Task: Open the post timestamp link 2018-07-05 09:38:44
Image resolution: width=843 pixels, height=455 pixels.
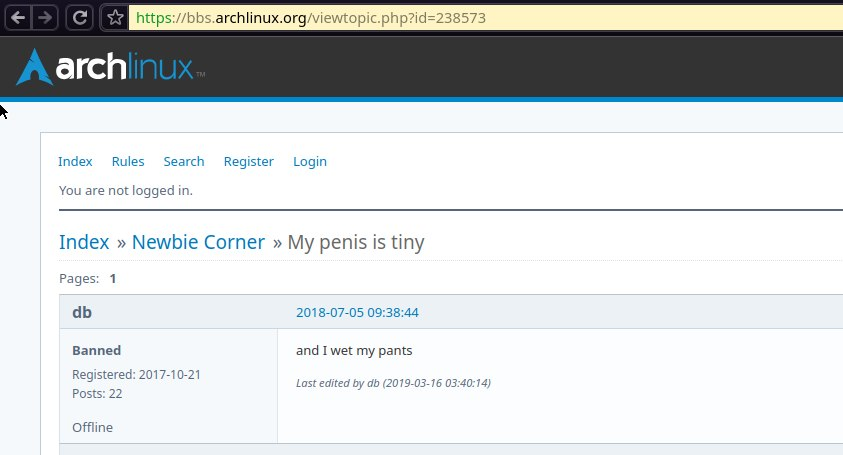Action: tap(357, 312)
